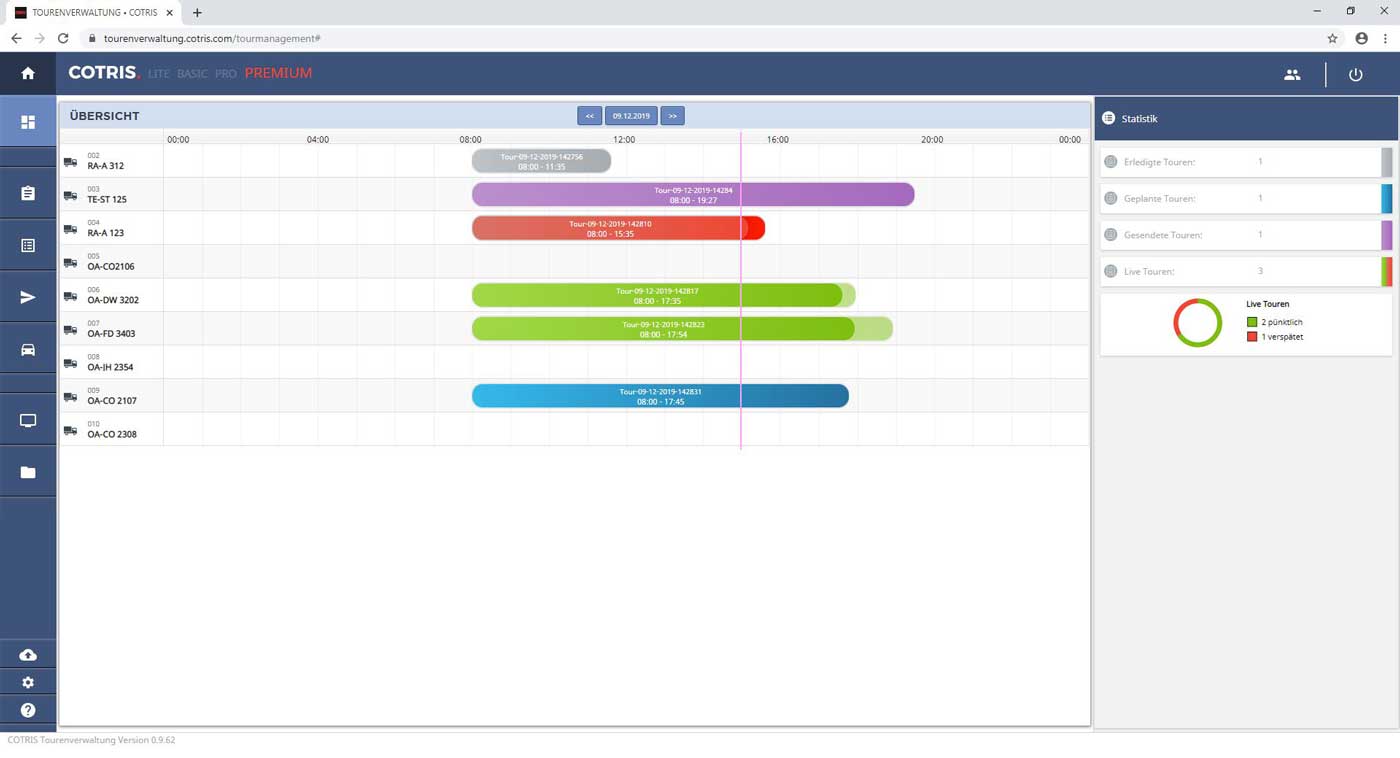The width and height of the screenshot is (1400, 758).
Task: Open the car vehicles icon
Action: coord(28,350)
